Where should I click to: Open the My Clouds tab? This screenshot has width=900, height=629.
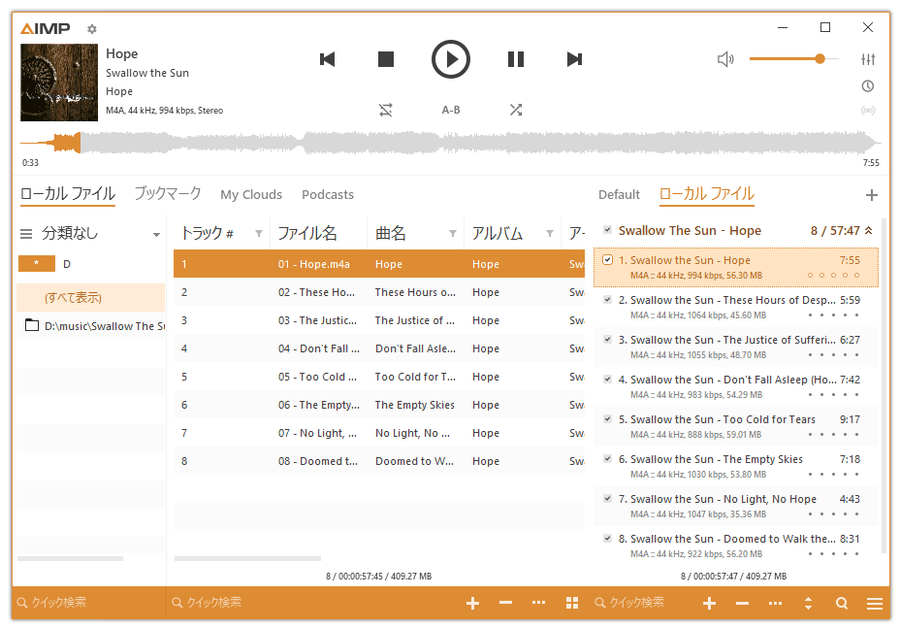251,195
